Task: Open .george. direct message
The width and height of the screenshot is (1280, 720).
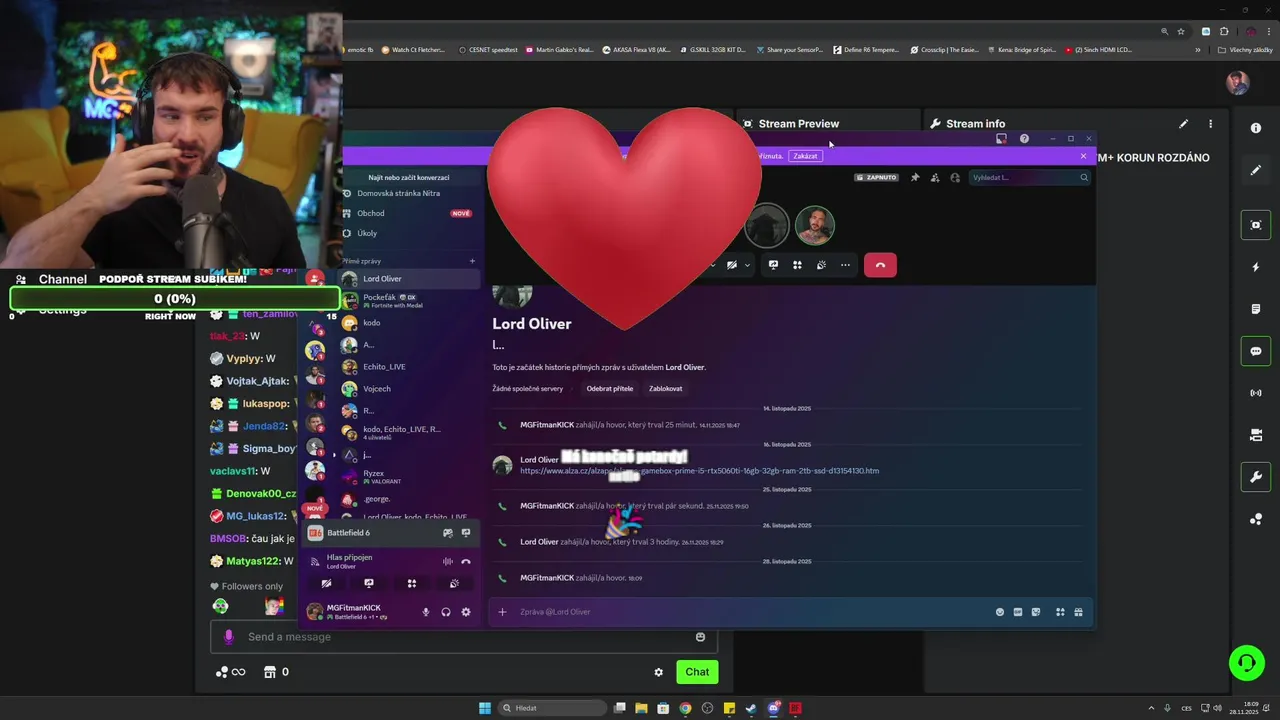Action: (410, 499)
